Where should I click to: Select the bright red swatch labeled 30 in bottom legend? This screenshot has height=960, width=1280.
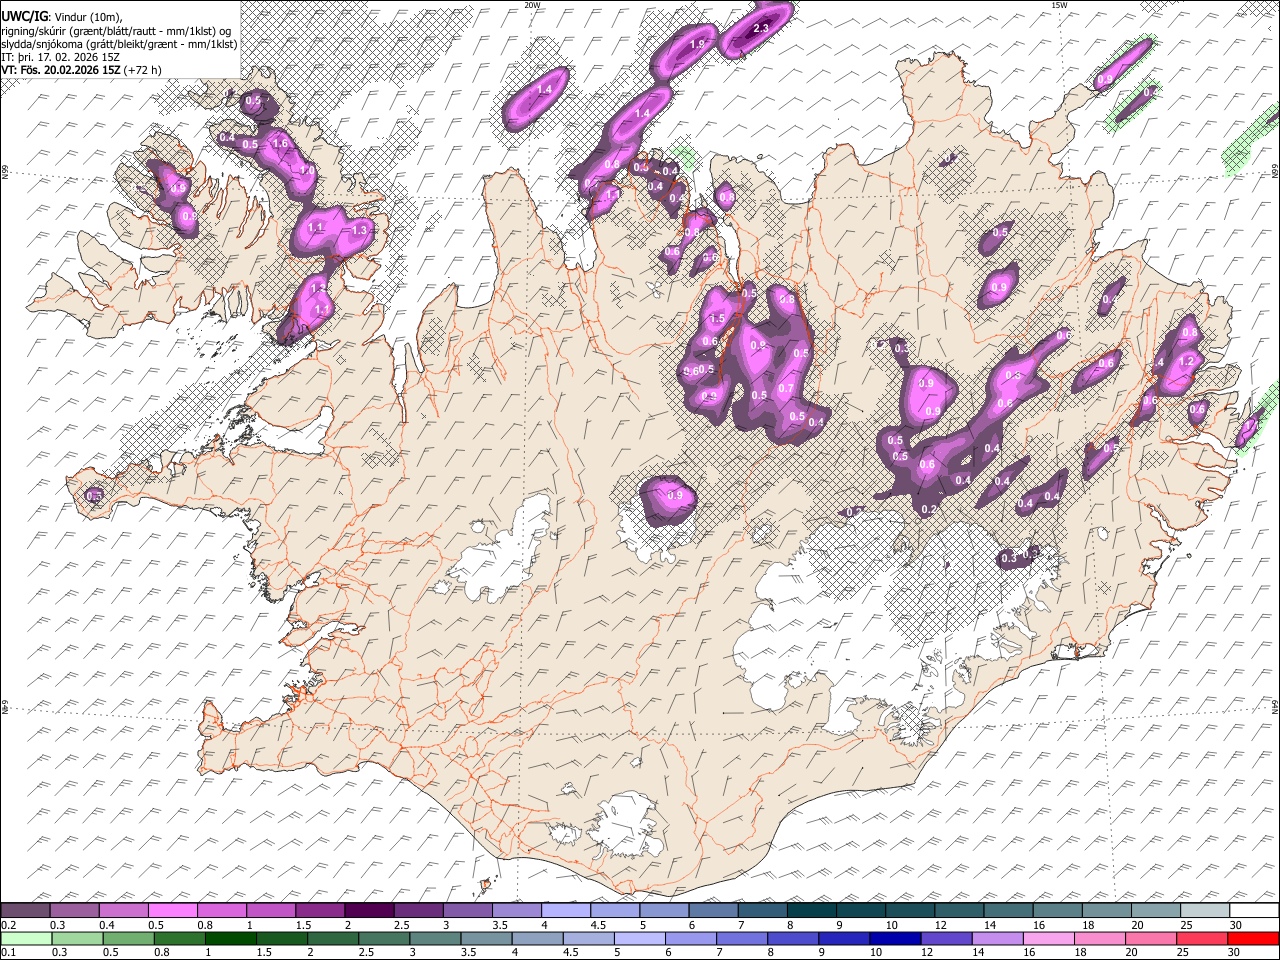(x=1254, y=938)
